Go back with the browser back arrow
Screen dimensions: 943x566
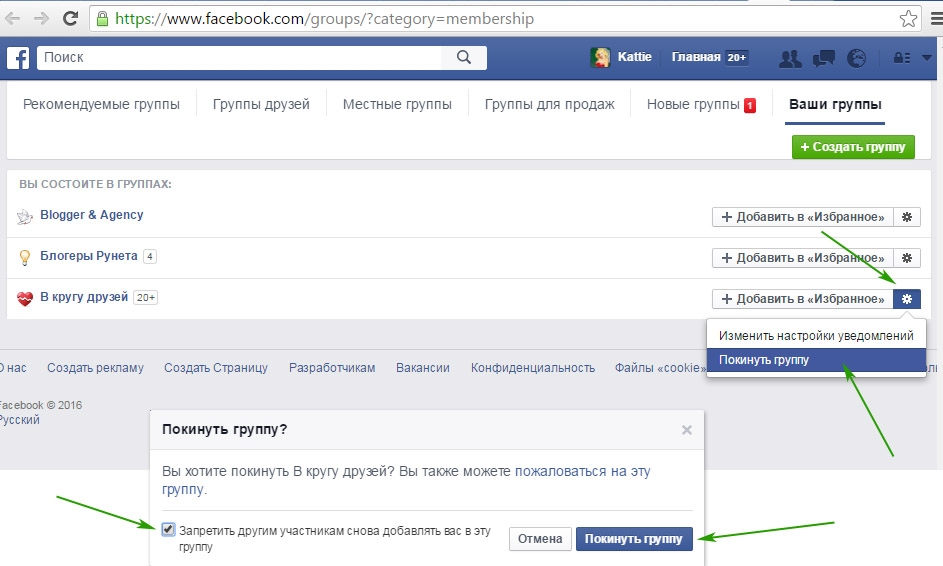[x=12, y=19]
